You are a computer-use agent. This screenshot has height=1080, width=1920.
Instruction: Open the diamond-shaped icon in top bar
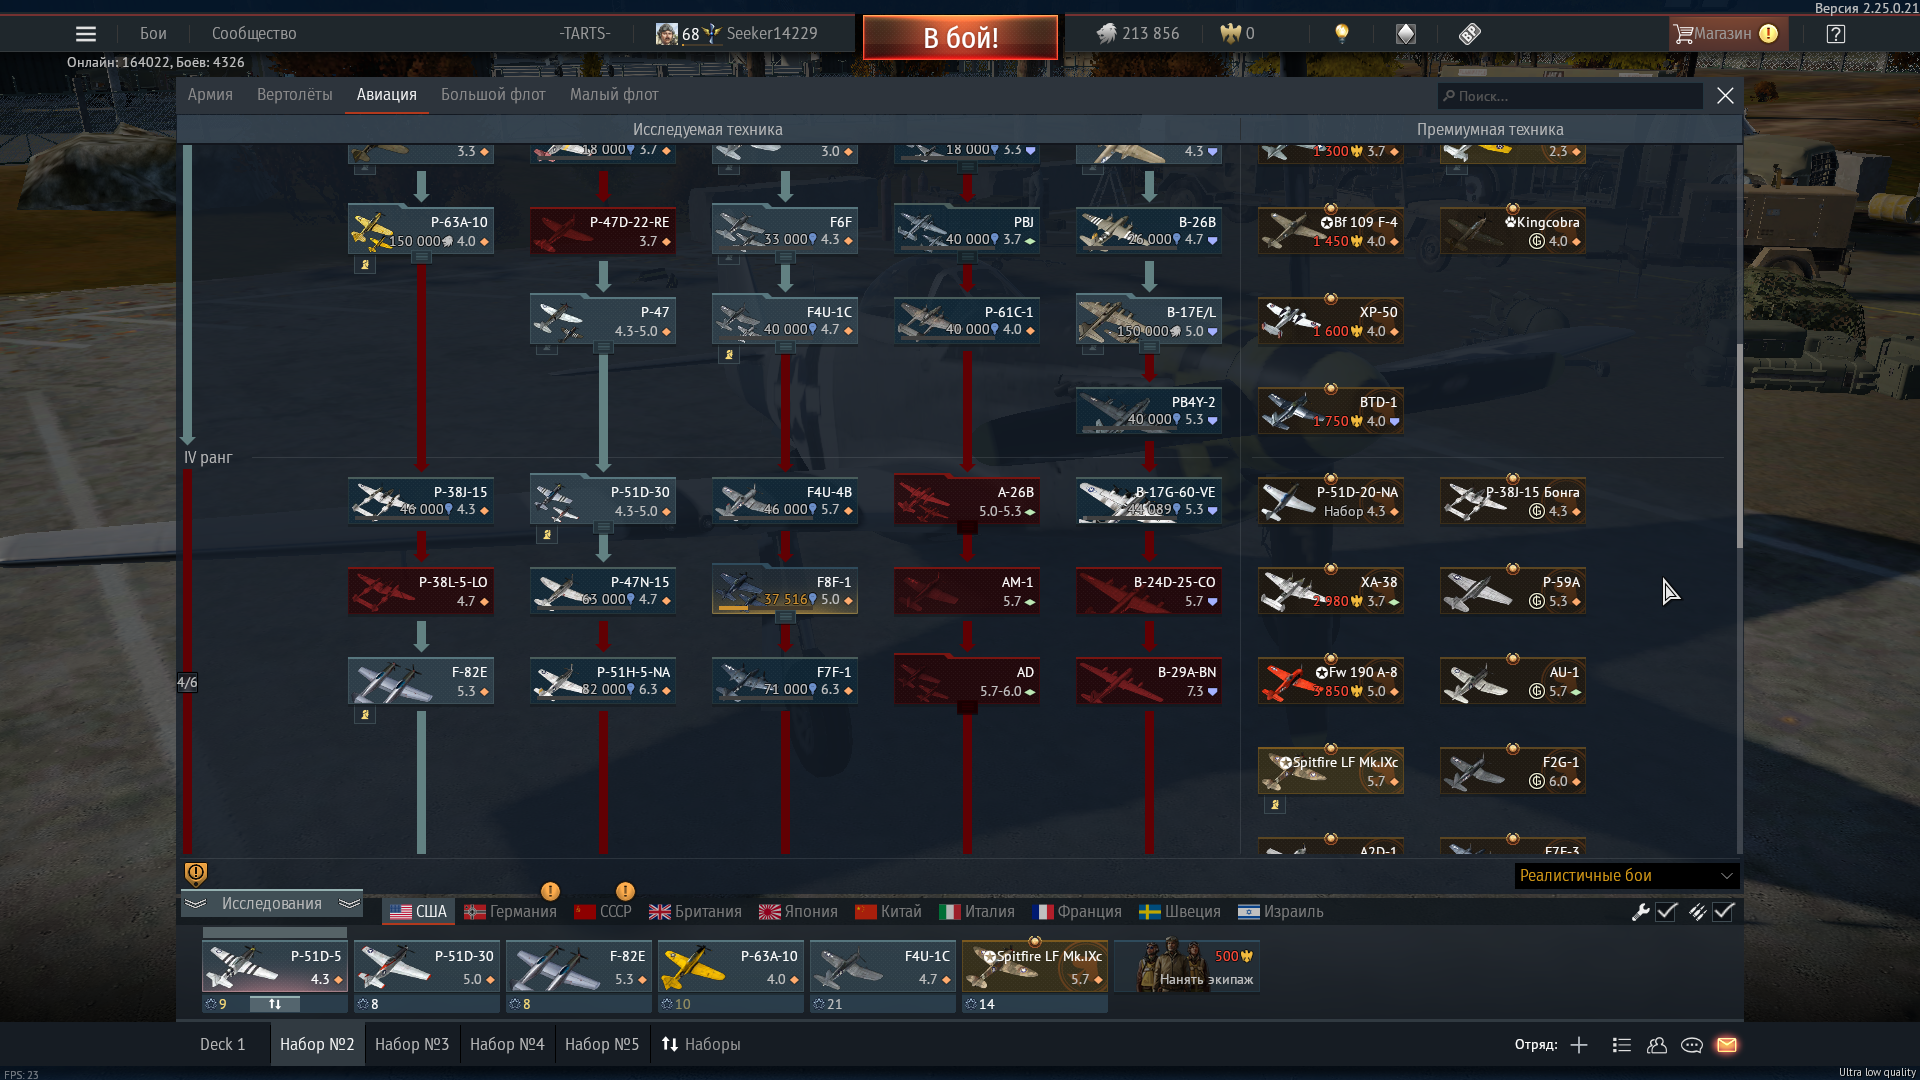click(x=1406, y=34)
